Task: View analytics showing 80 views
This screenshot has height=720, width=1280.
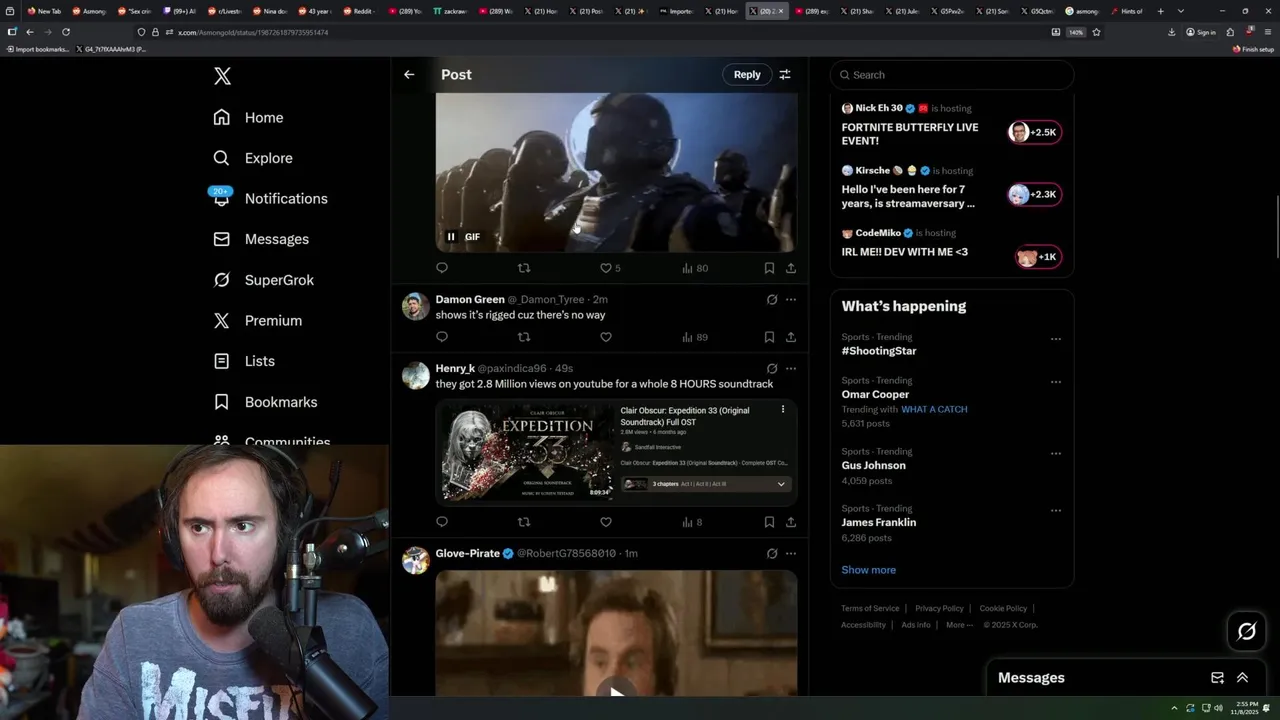Action: click(695, 268)
